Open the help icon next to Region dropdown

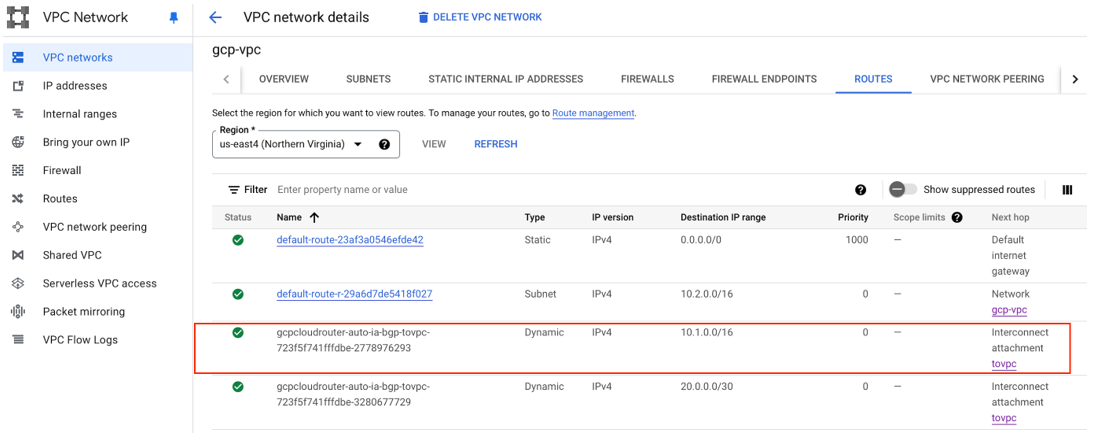[x=384, y=144]
